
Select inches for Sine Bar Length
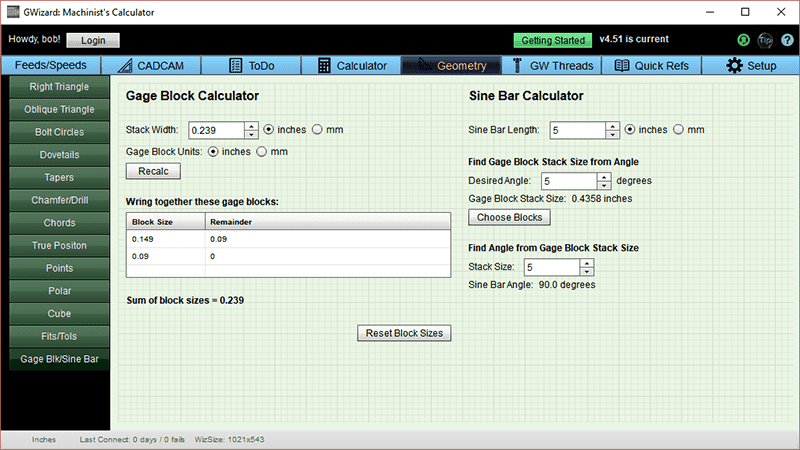[630, 130]
